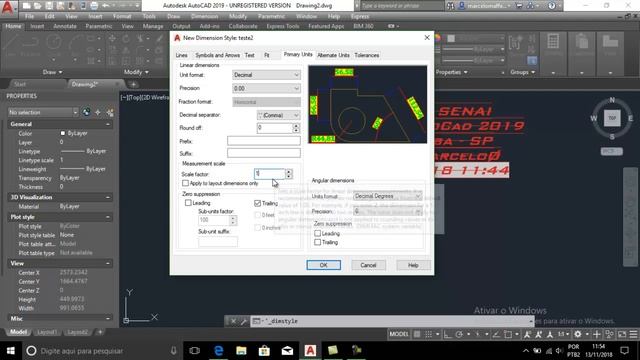Switch to the Lines tab
This screenshot has height=360, width=640.
(x=182, y=55)
